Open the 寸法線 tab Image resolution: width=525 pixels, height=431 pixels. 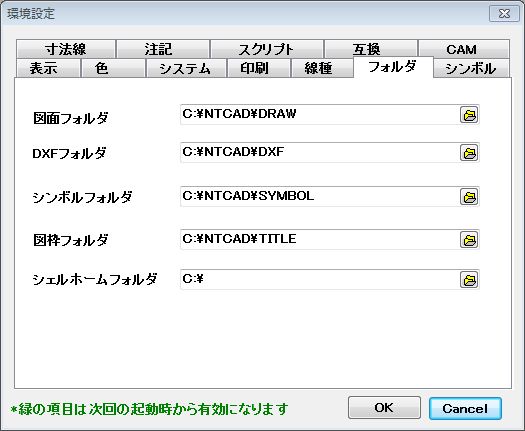(x=66, y=49)
